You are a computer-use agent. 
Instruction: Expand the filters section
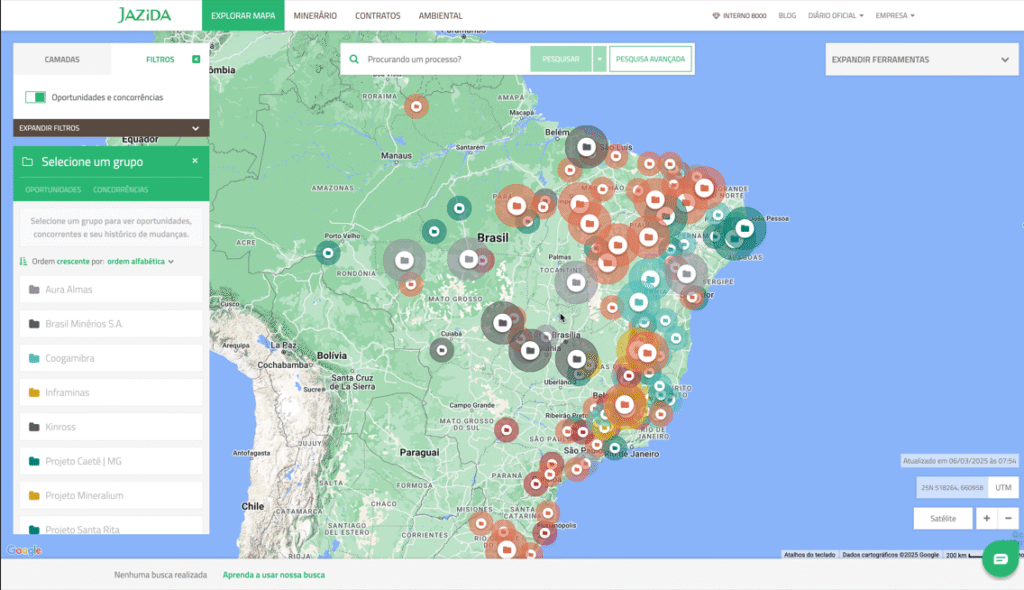pyautogui.click(x=111, y=128)
